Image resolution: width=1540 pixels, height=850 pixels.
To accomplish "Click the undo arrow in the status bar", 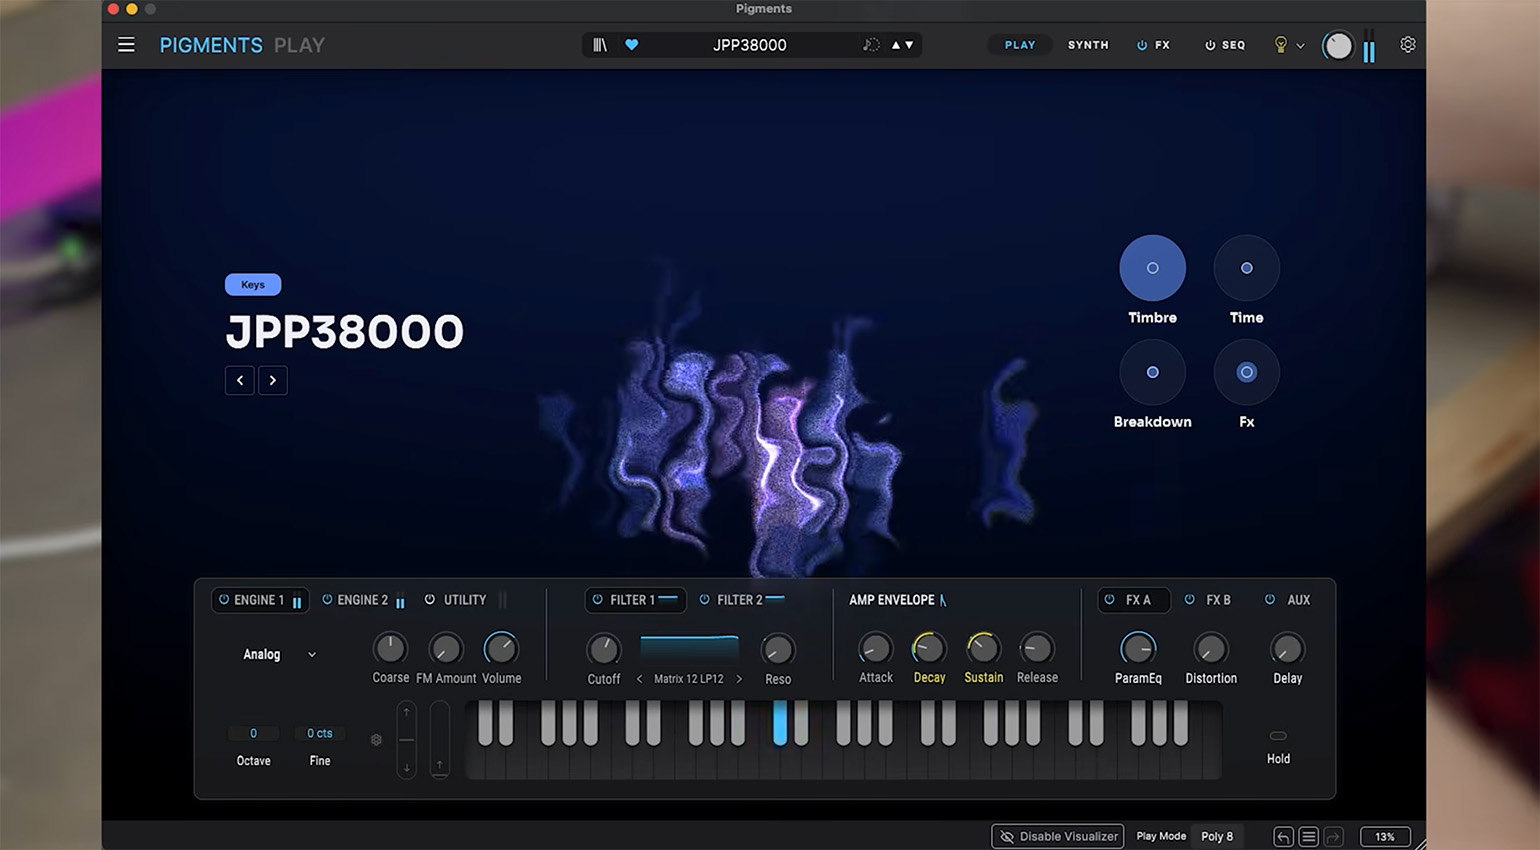I will click(x=1284, y=837).
